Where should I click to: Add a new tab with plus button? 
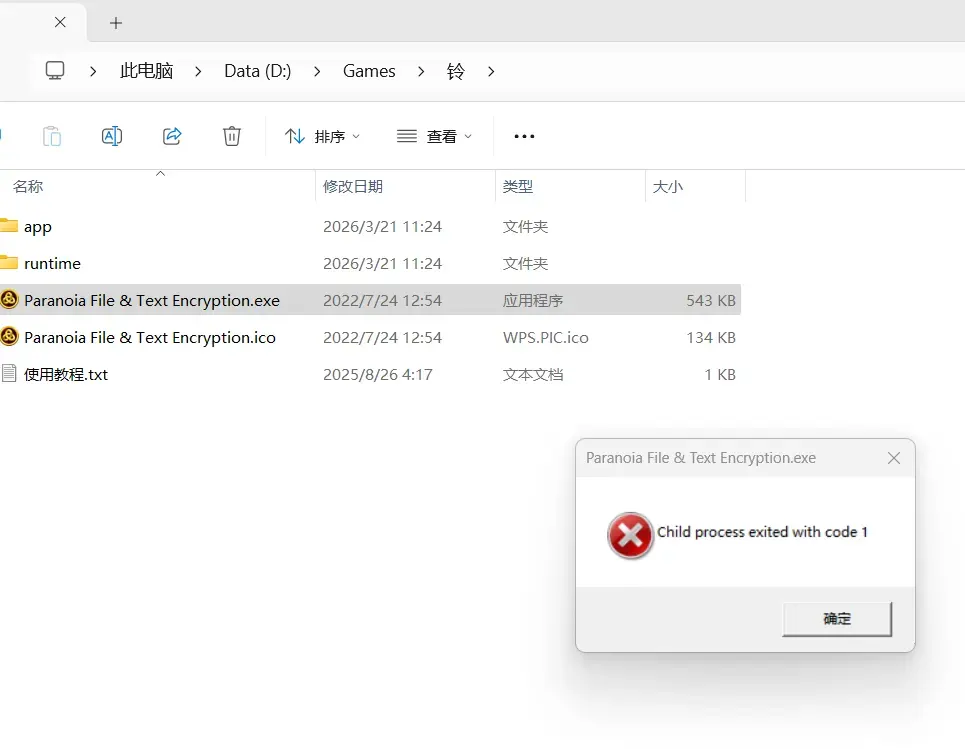pos(116,23)
